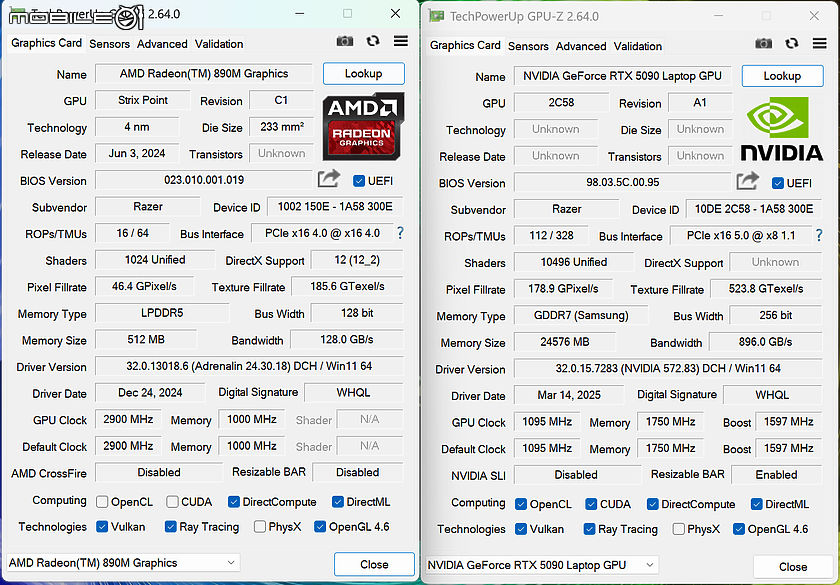
Task: Click BIOS version 023.010.001.019 field
Action: click(x=204, y=180)
